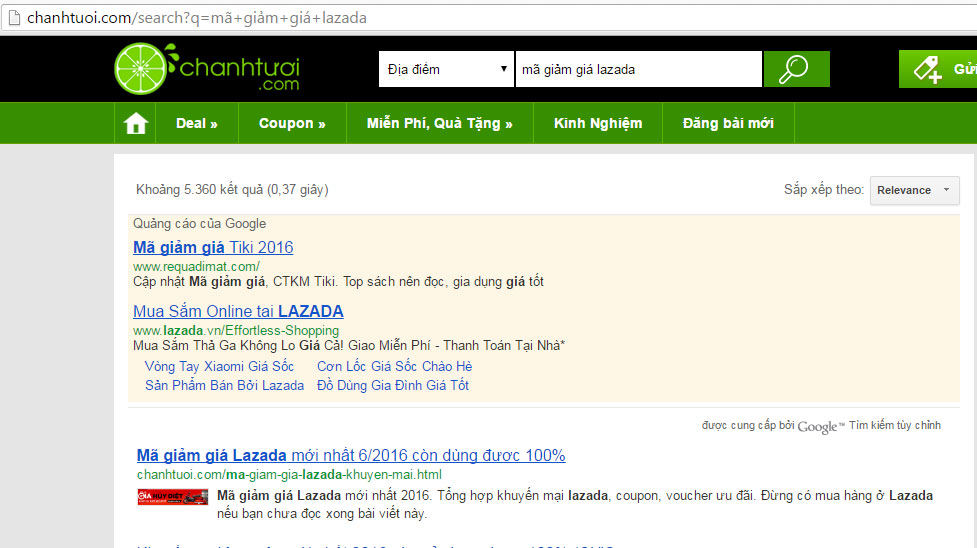This screenshot has height=548, width=977.
Task: Go to the home page icon
Action: 135,123
